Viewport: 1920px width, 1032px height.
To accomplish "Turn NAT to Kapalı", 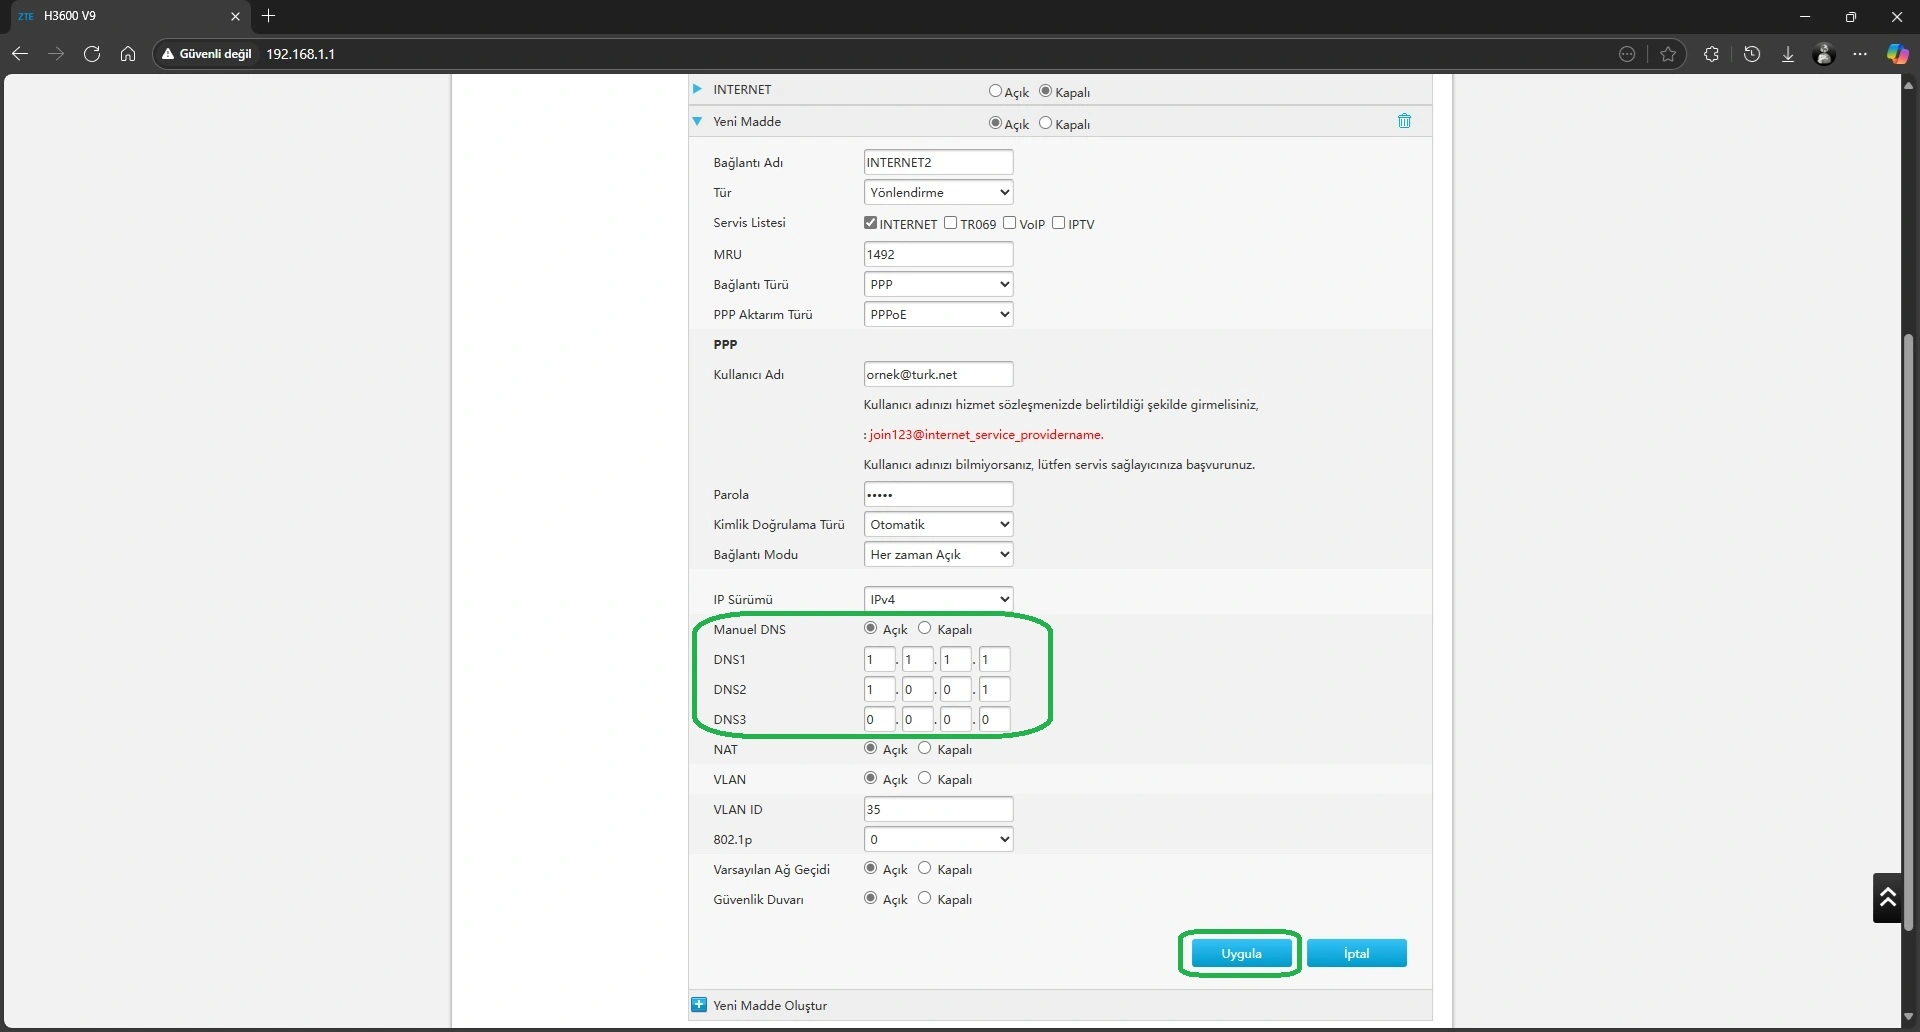I will tap(925, 748).
